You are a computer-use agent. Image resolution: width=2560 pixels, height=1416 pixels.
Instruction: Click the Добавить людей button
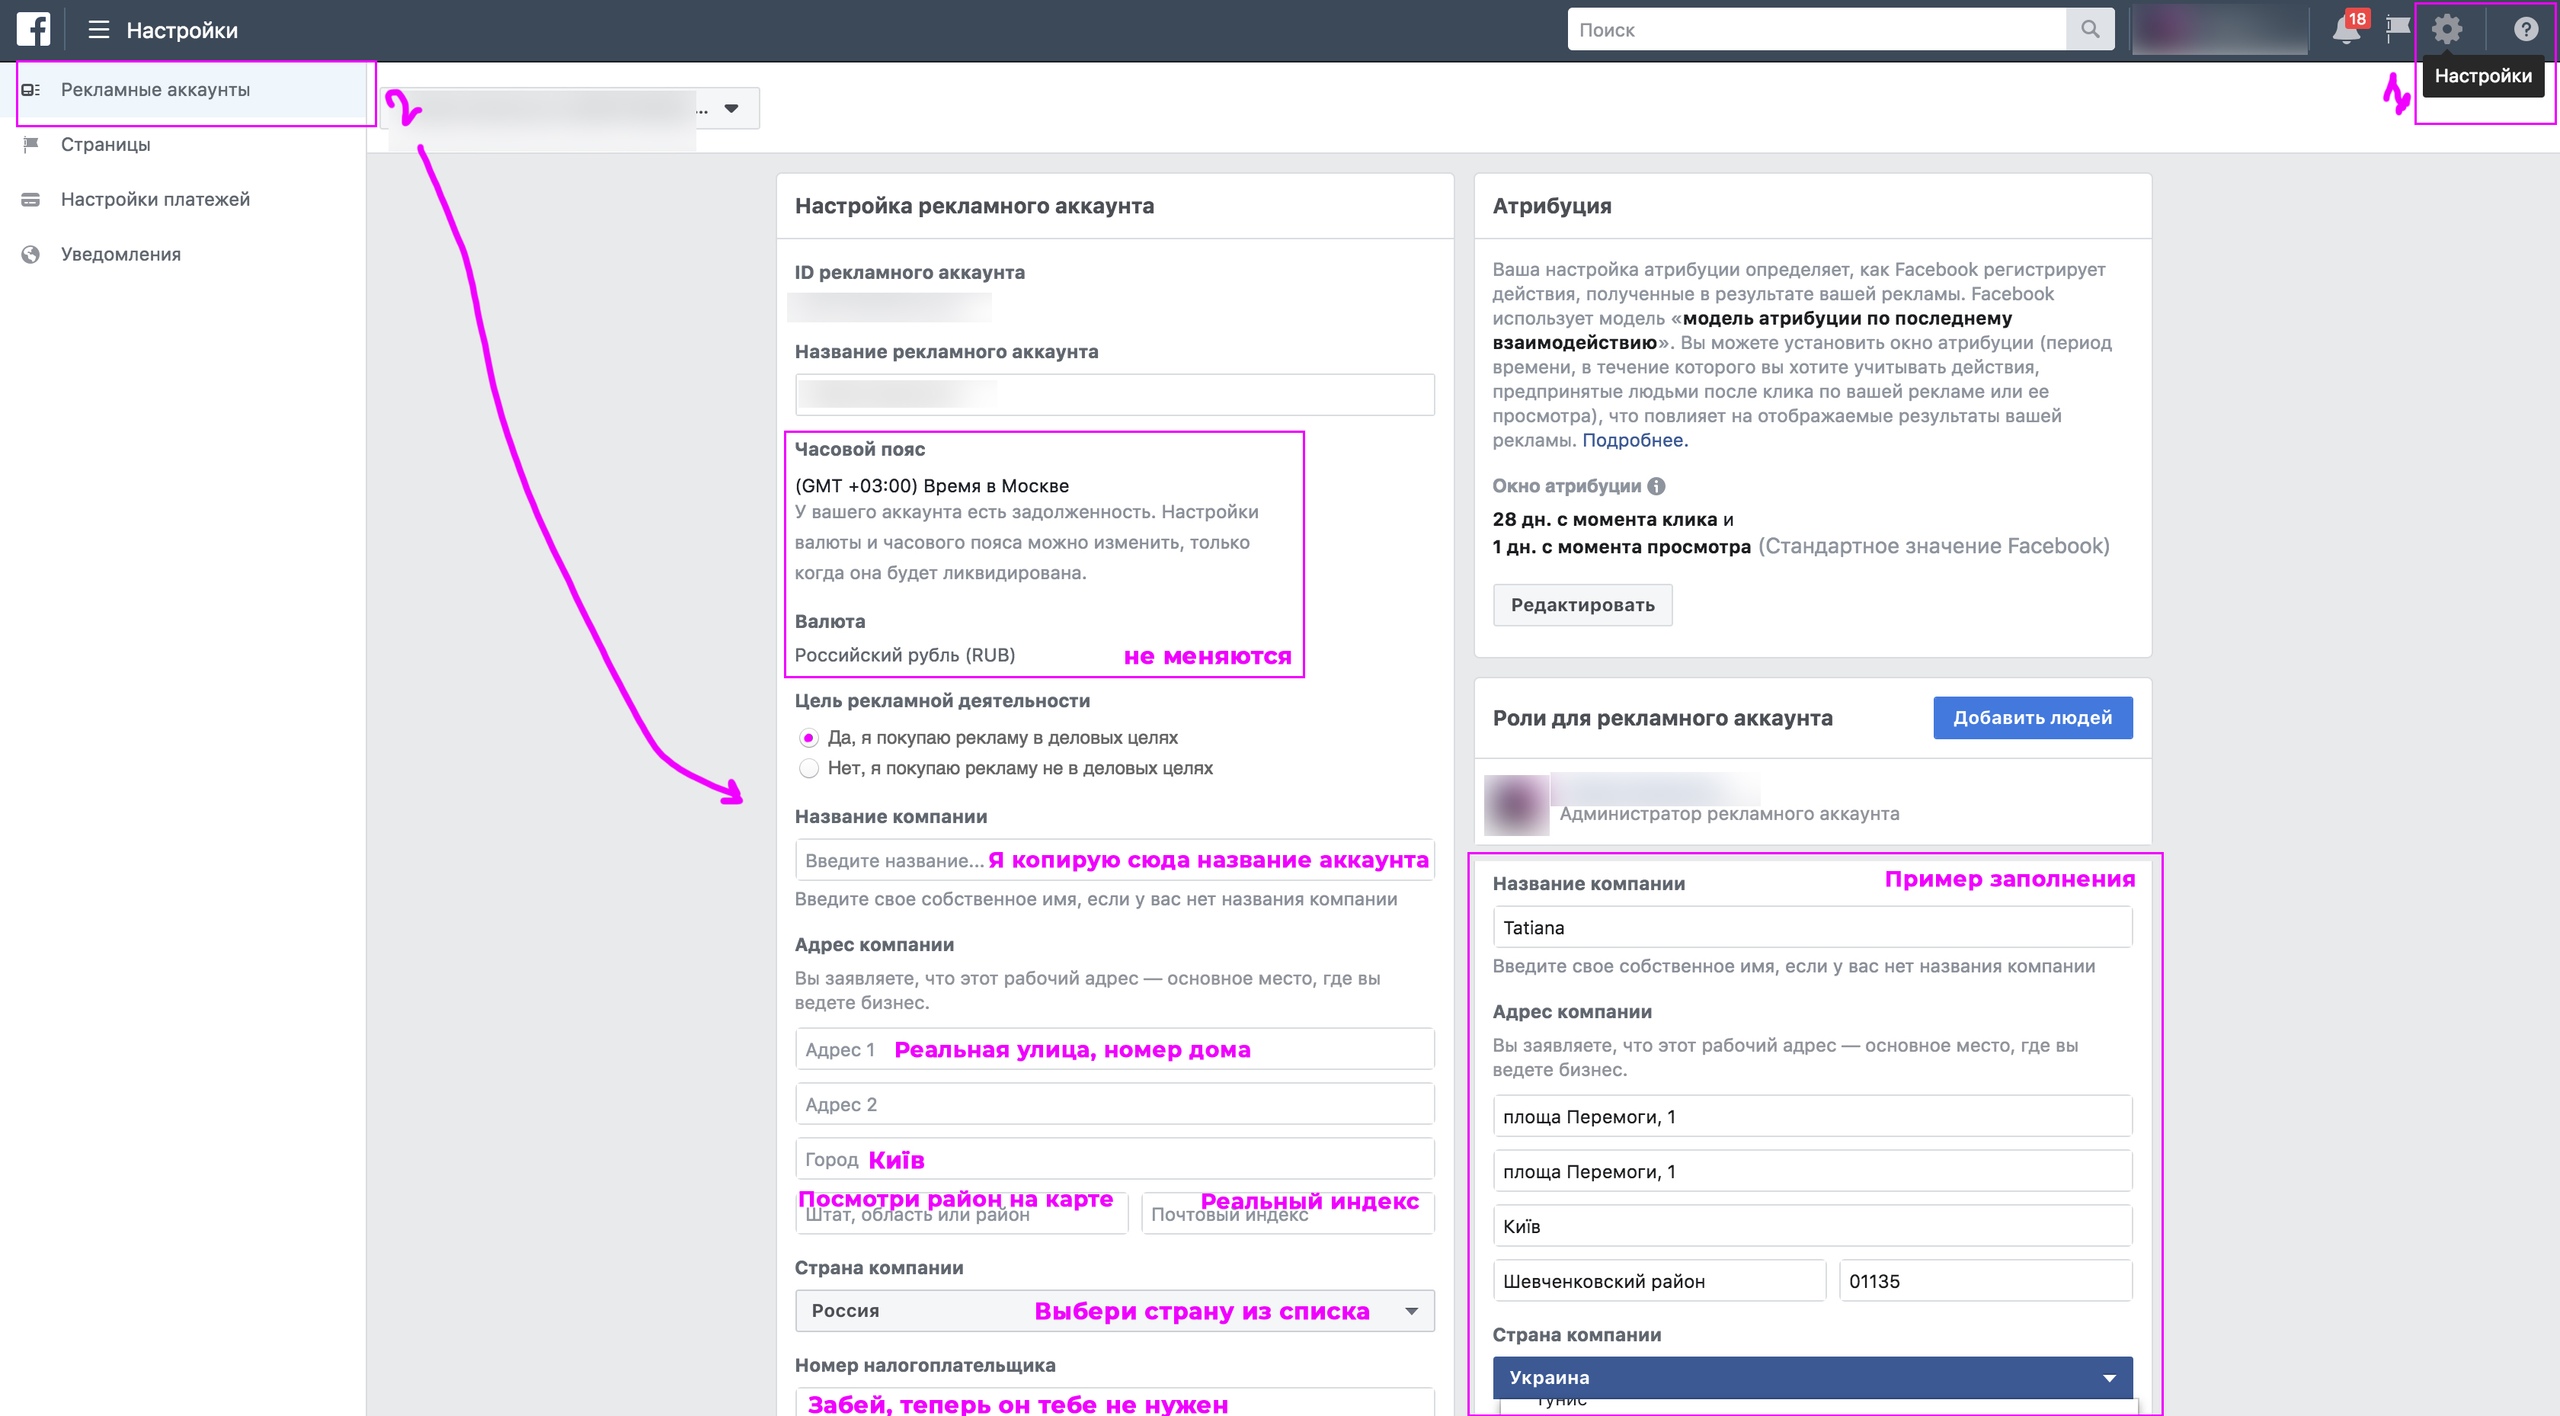tap(2032, 718)
